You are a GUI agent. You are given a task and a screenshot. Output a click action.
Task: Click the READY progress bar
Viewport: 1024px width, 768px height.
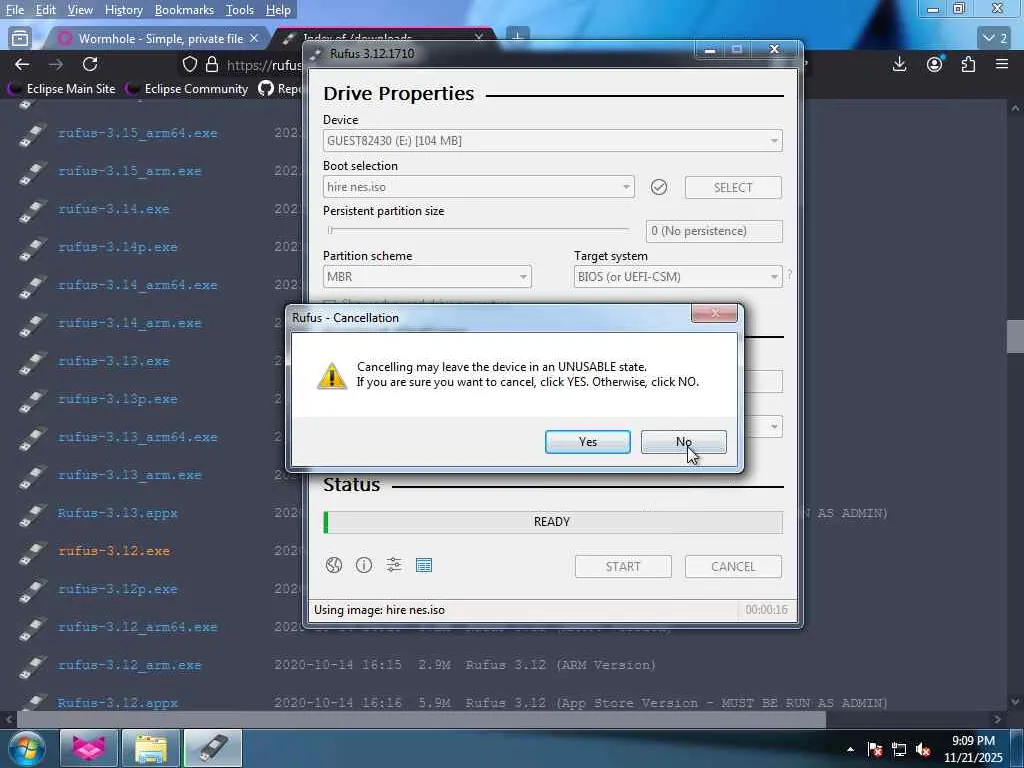[552, 522]
